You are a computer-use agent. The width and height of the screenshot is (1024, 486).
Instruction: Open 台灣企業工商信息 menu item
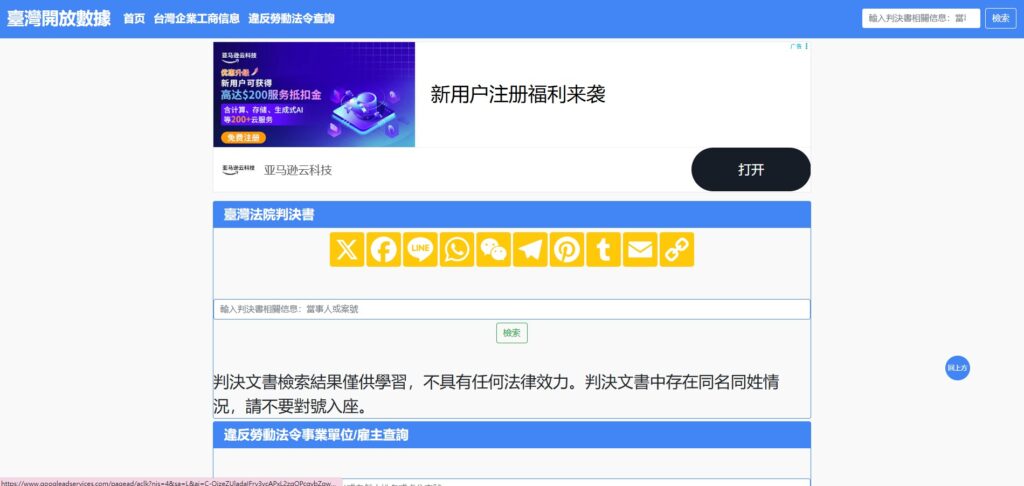tap(197, 18)
